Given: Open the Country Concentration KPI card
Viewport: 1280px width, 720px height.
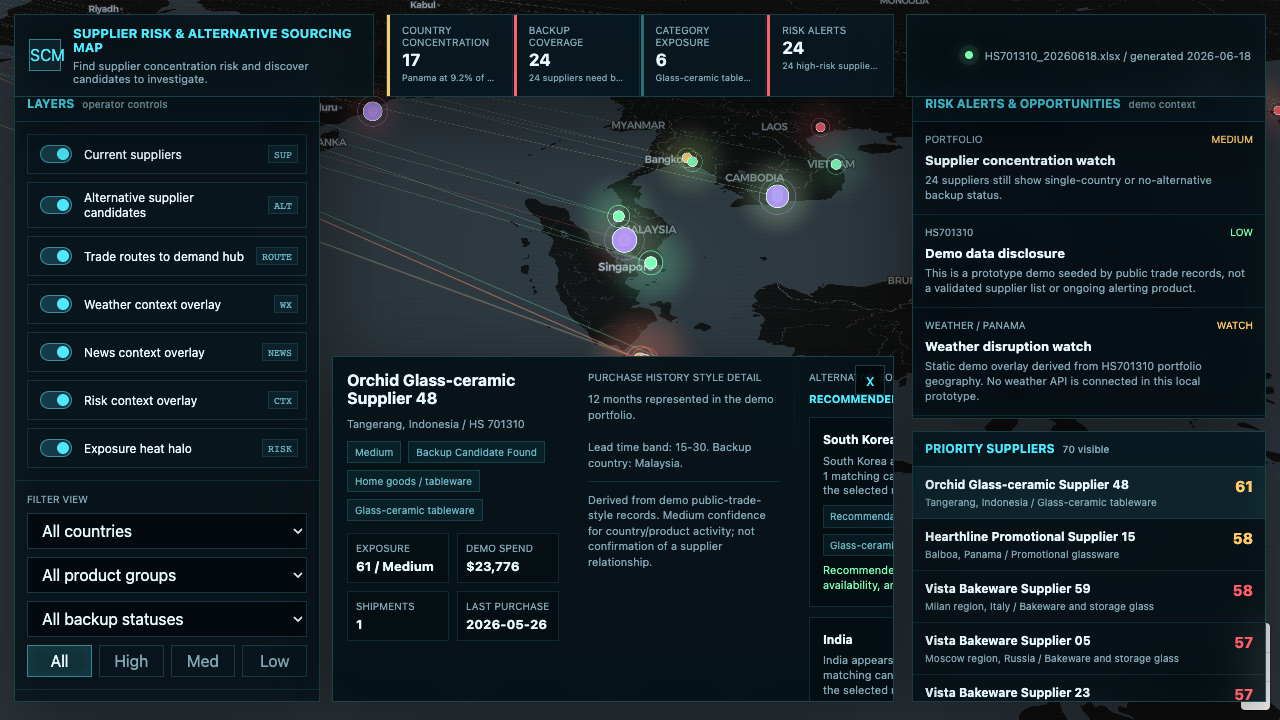Looking at the screenshot, I should click(450, 56).
